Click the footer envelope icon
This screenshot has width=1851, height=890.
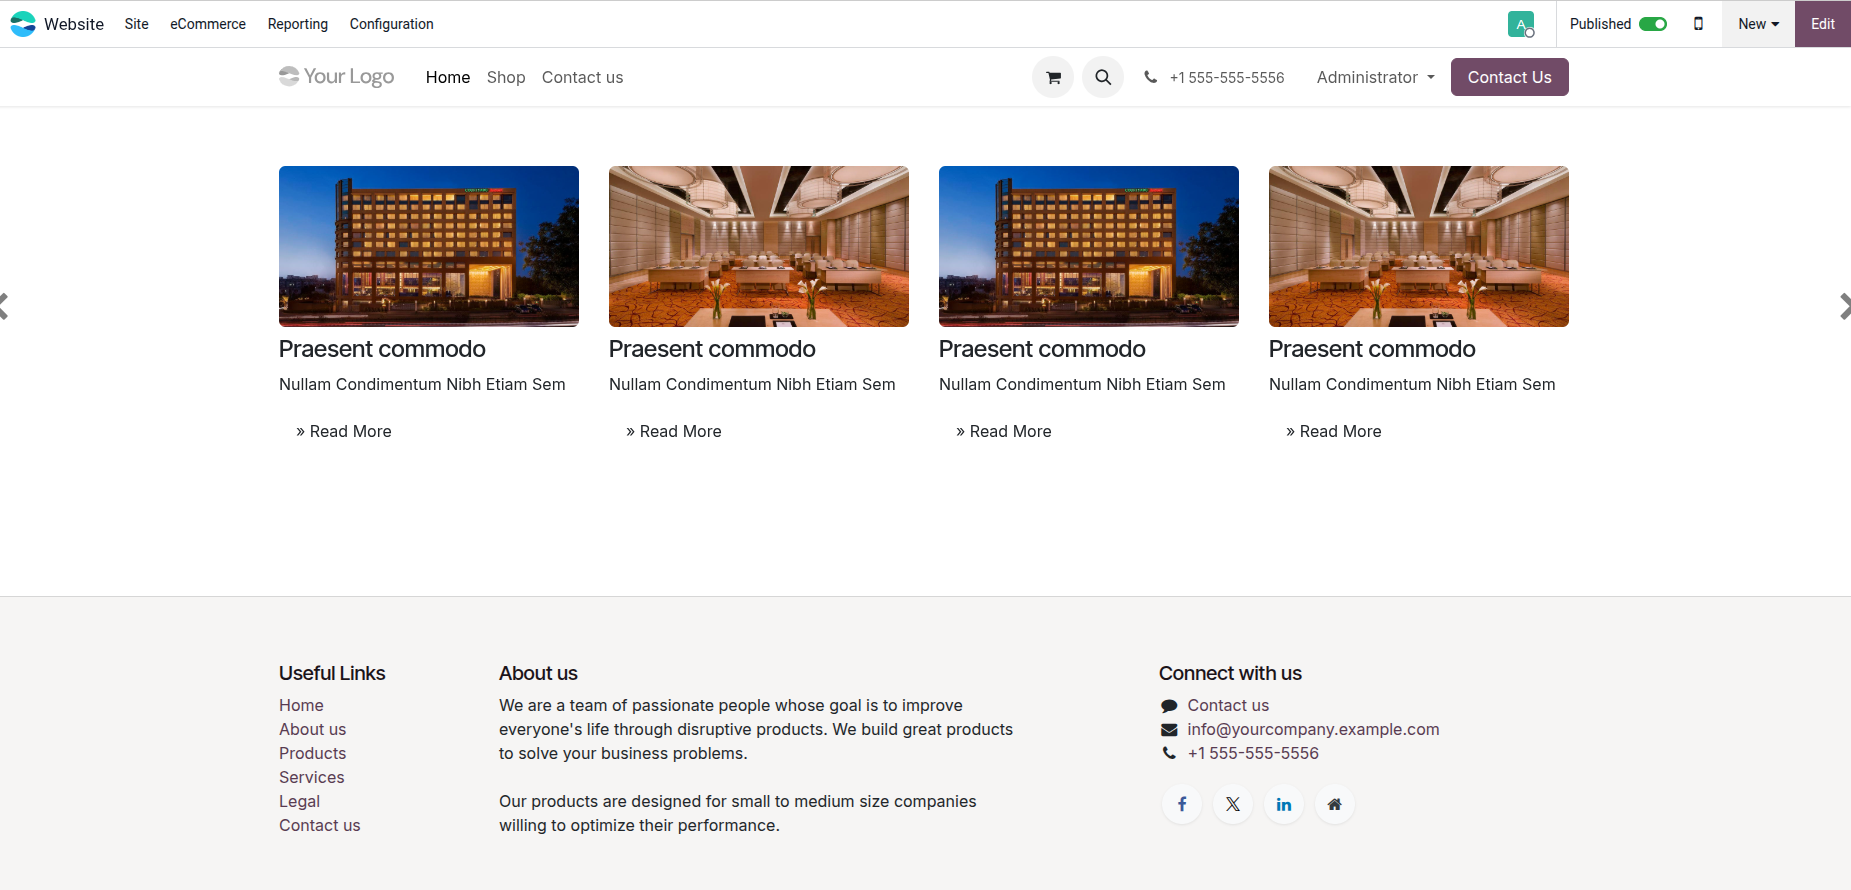[1169, 730]
